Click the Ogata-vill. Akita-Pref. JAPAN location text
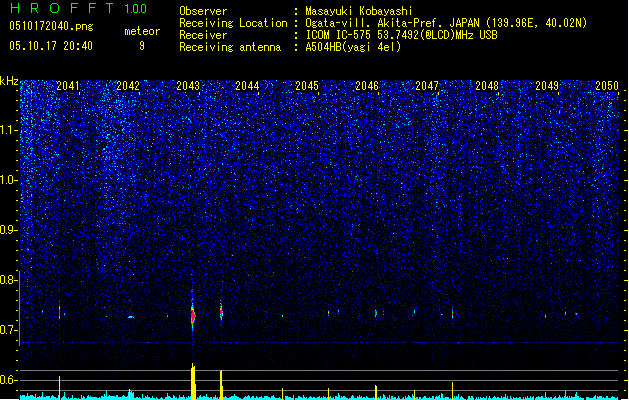 click(x=446, y=23)
